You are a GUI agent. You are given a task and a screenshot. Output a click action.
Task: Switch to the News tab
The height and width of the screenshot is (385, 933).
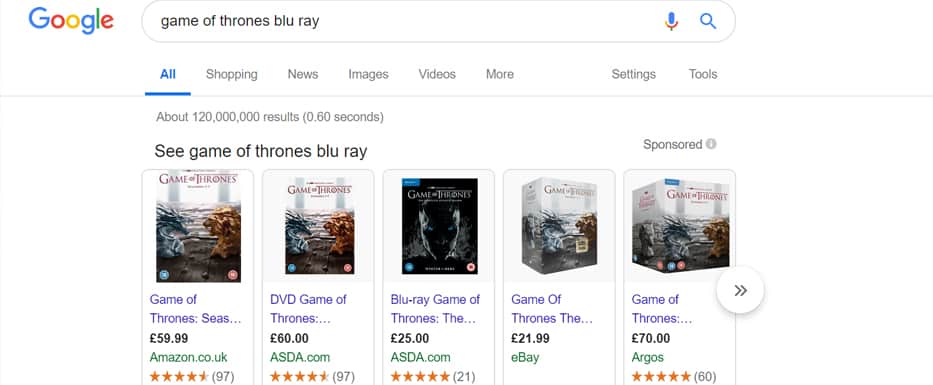pyautogui.click(x=303, y=74)
